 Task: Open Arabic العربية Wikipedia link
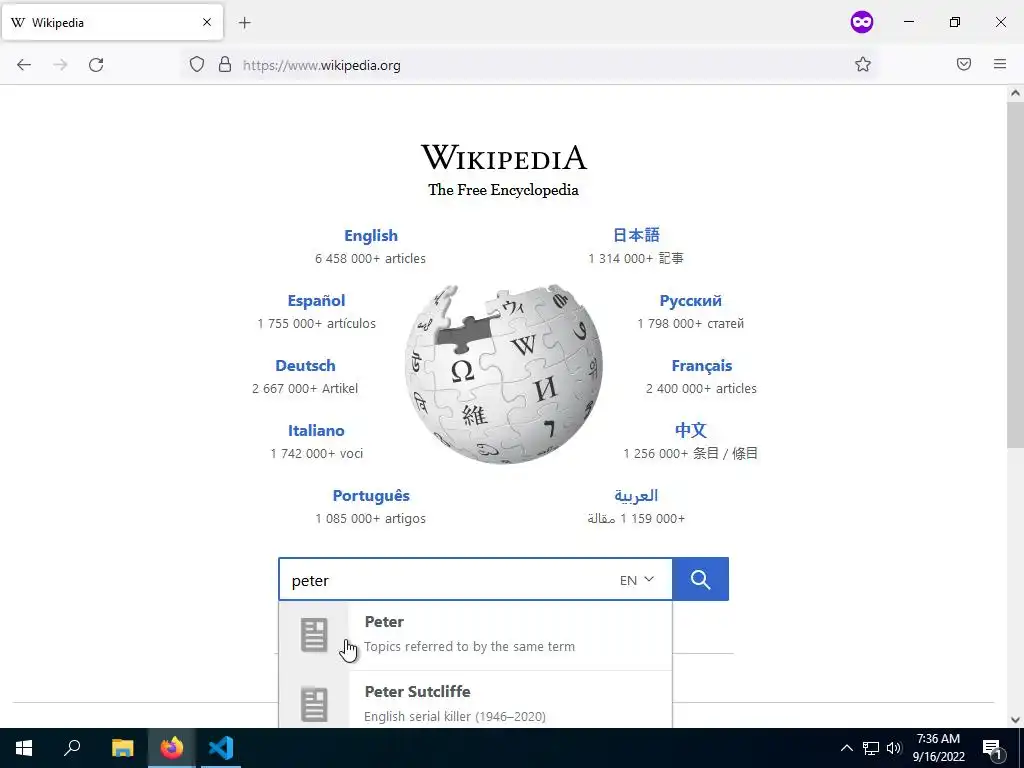pyautogui.click(x=636, y=496)
